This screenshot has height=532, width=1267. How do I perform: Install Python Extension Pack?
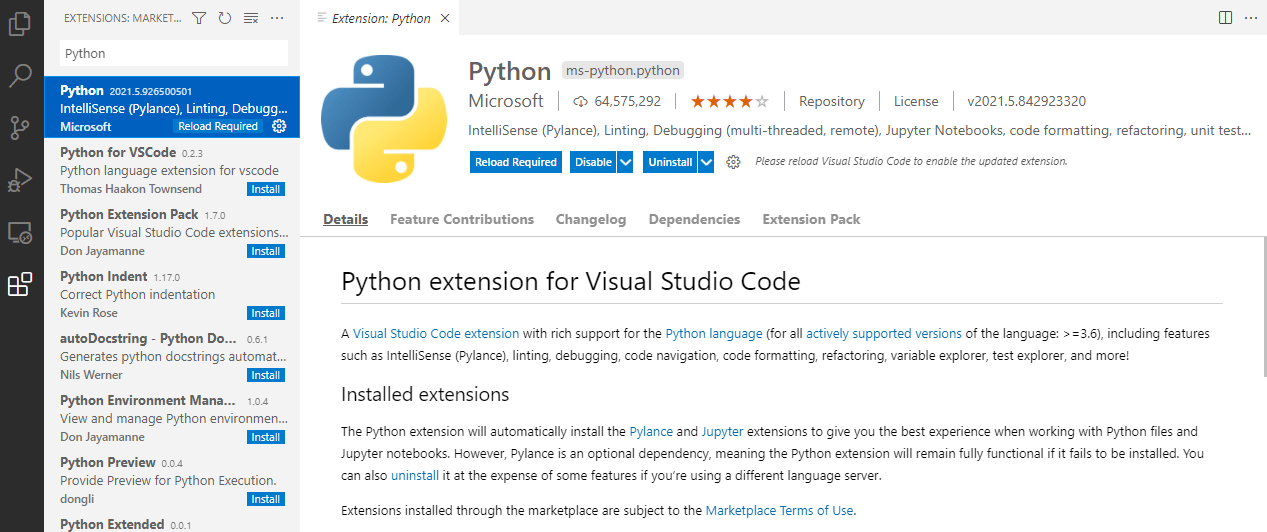tap(266, 251)
